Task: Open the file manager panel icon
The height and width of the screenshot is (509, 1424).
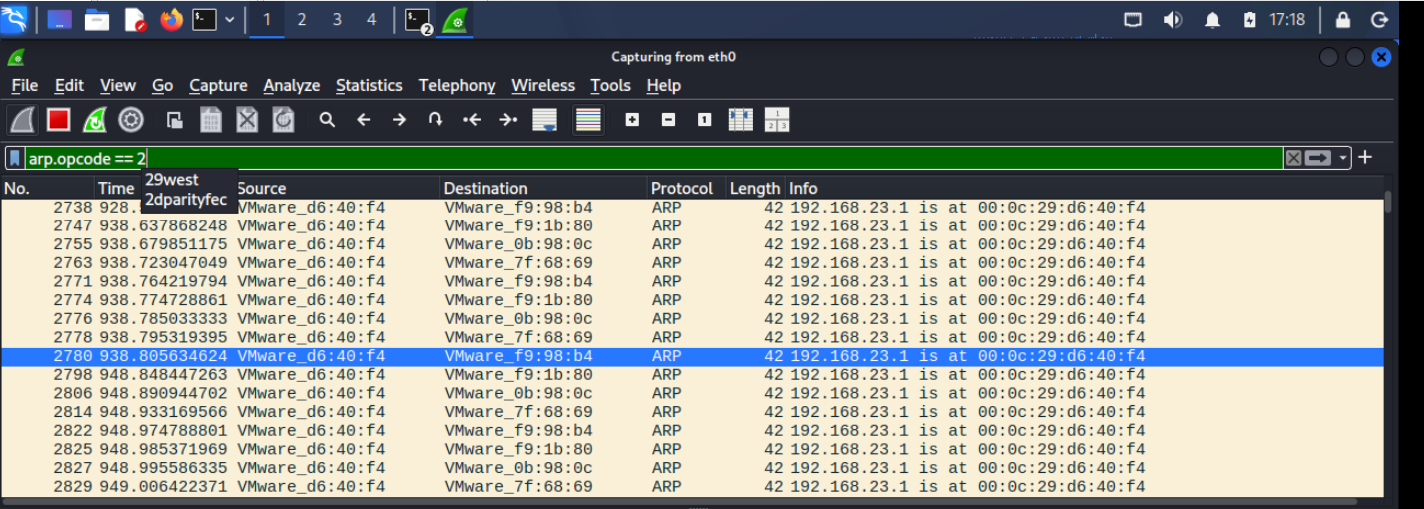Action: (97, 19)
